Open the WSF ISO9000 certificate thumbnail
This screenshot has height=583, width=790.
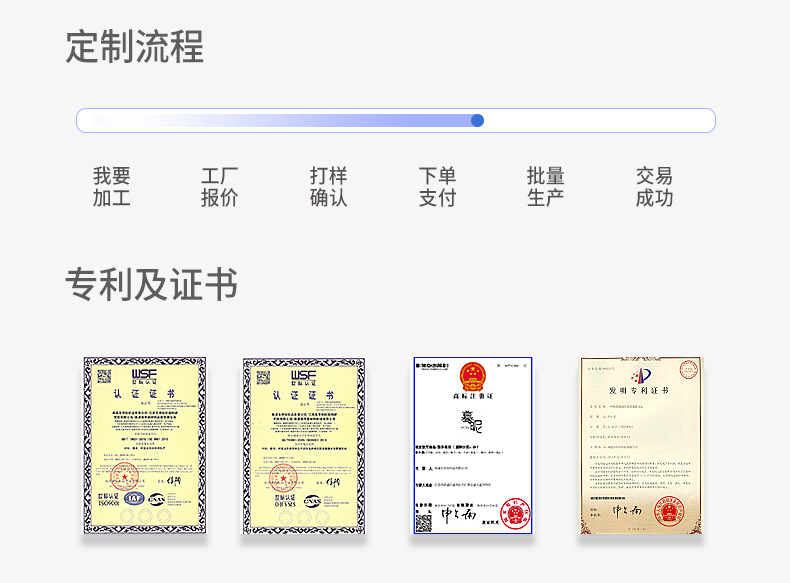click(x=145, y=445)
